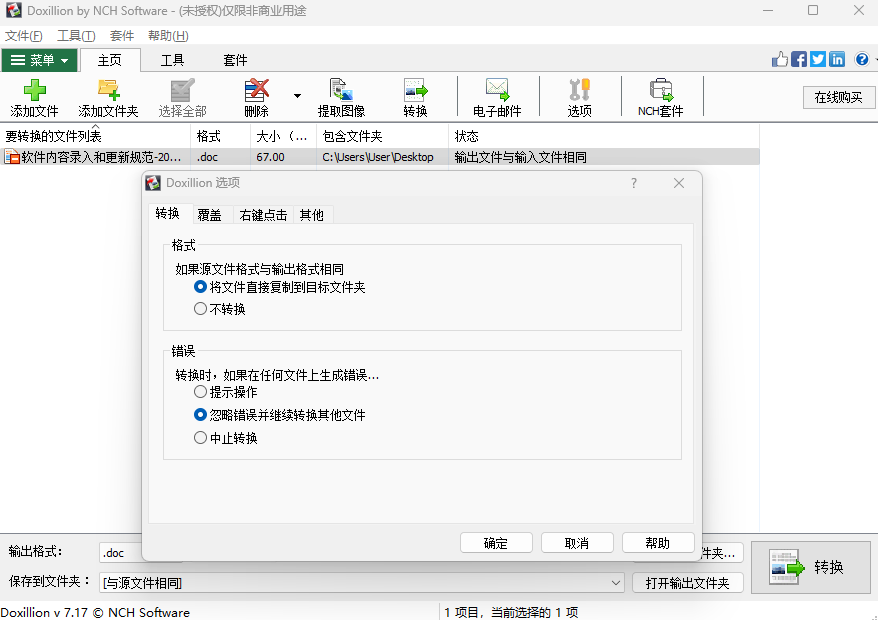878x620 pixels.
Task: Click the thumbs-up like icon
Action: [779, 59]
